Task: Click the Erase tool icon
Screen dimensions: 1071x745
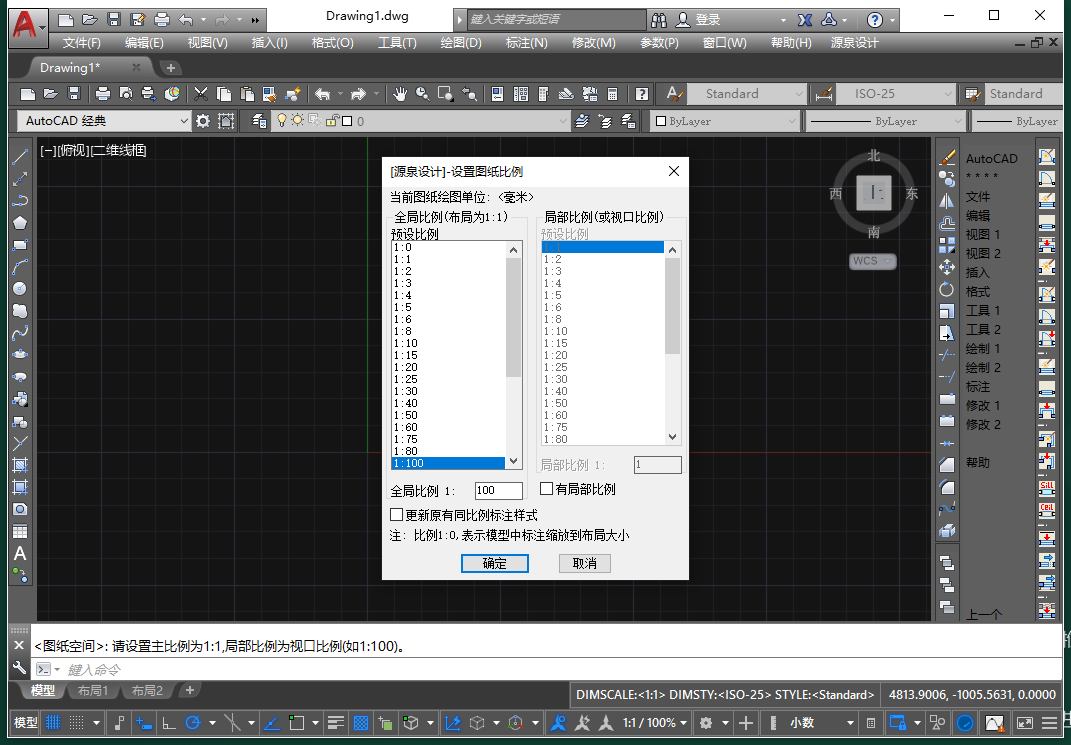Action: [947, 157]
